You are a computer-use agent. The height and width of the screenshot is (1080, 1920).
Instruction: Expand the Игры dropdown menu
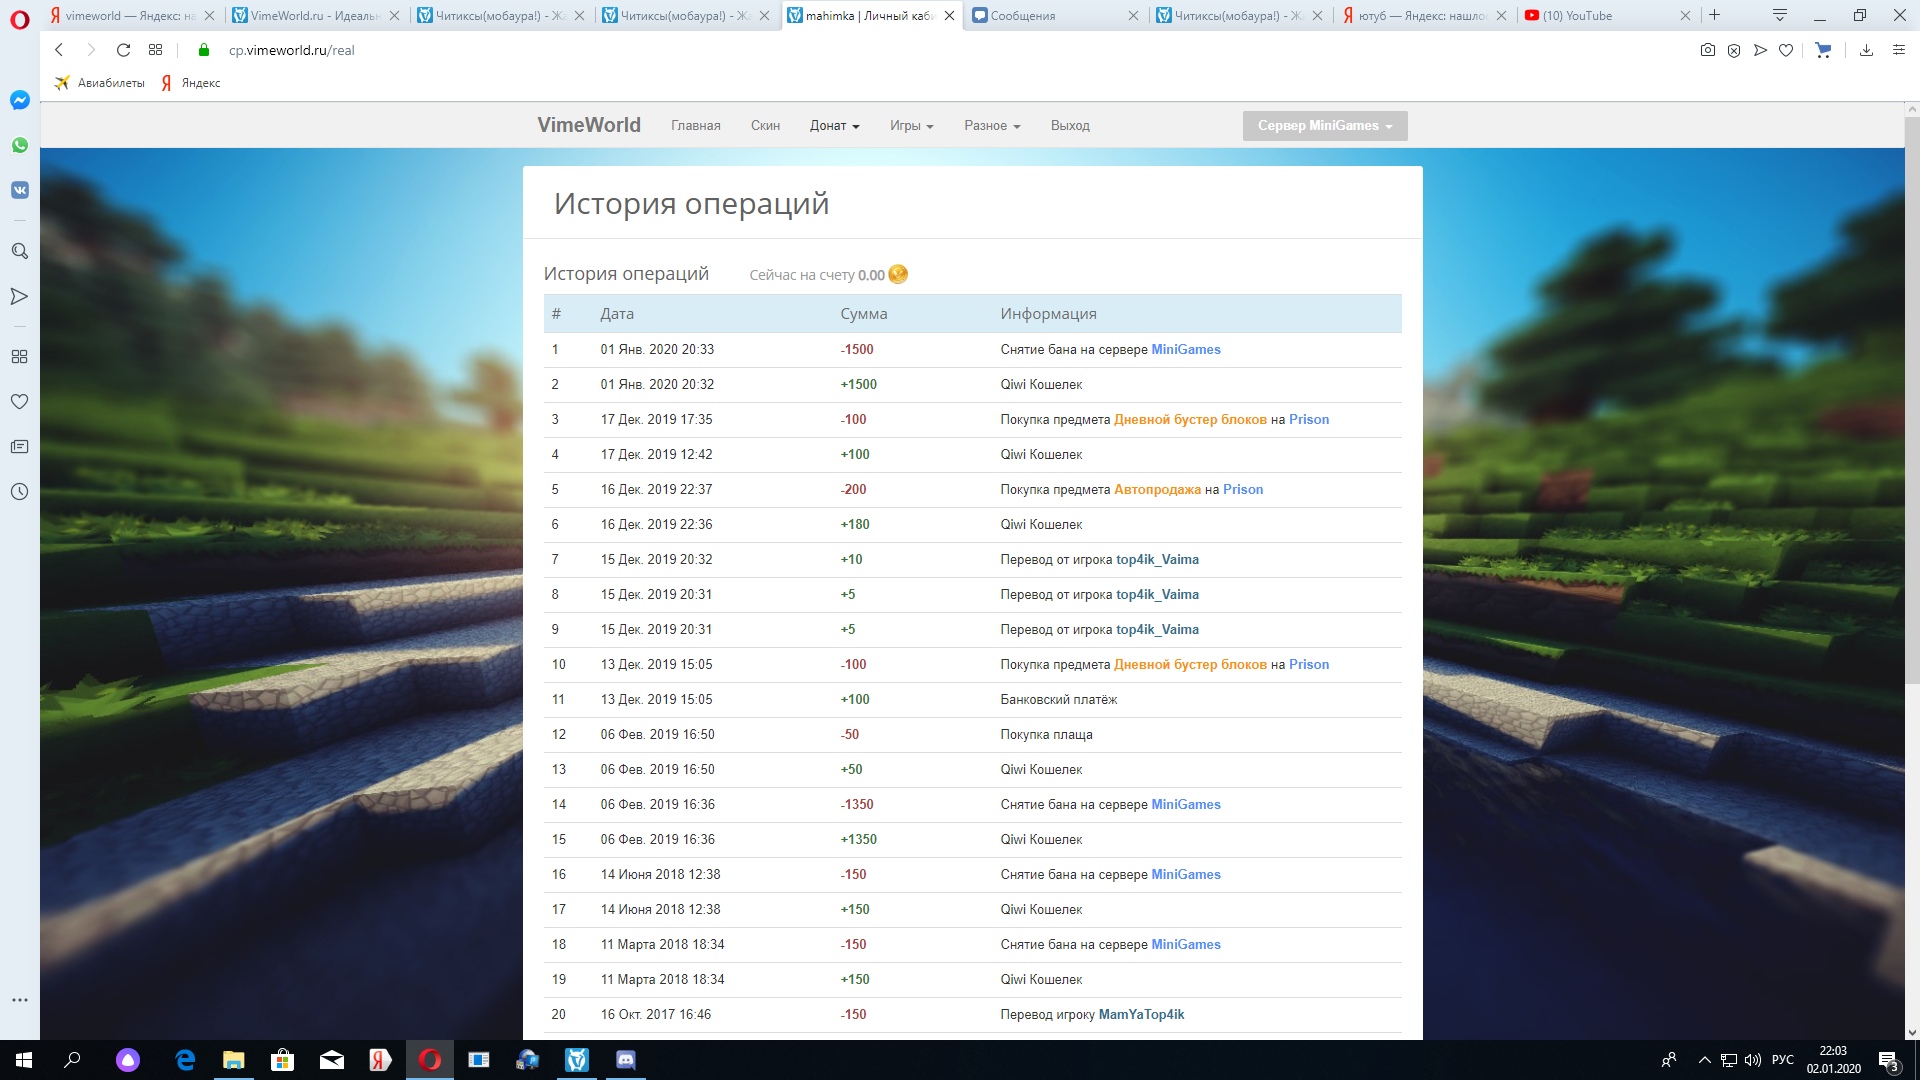(x=911, y=125)
